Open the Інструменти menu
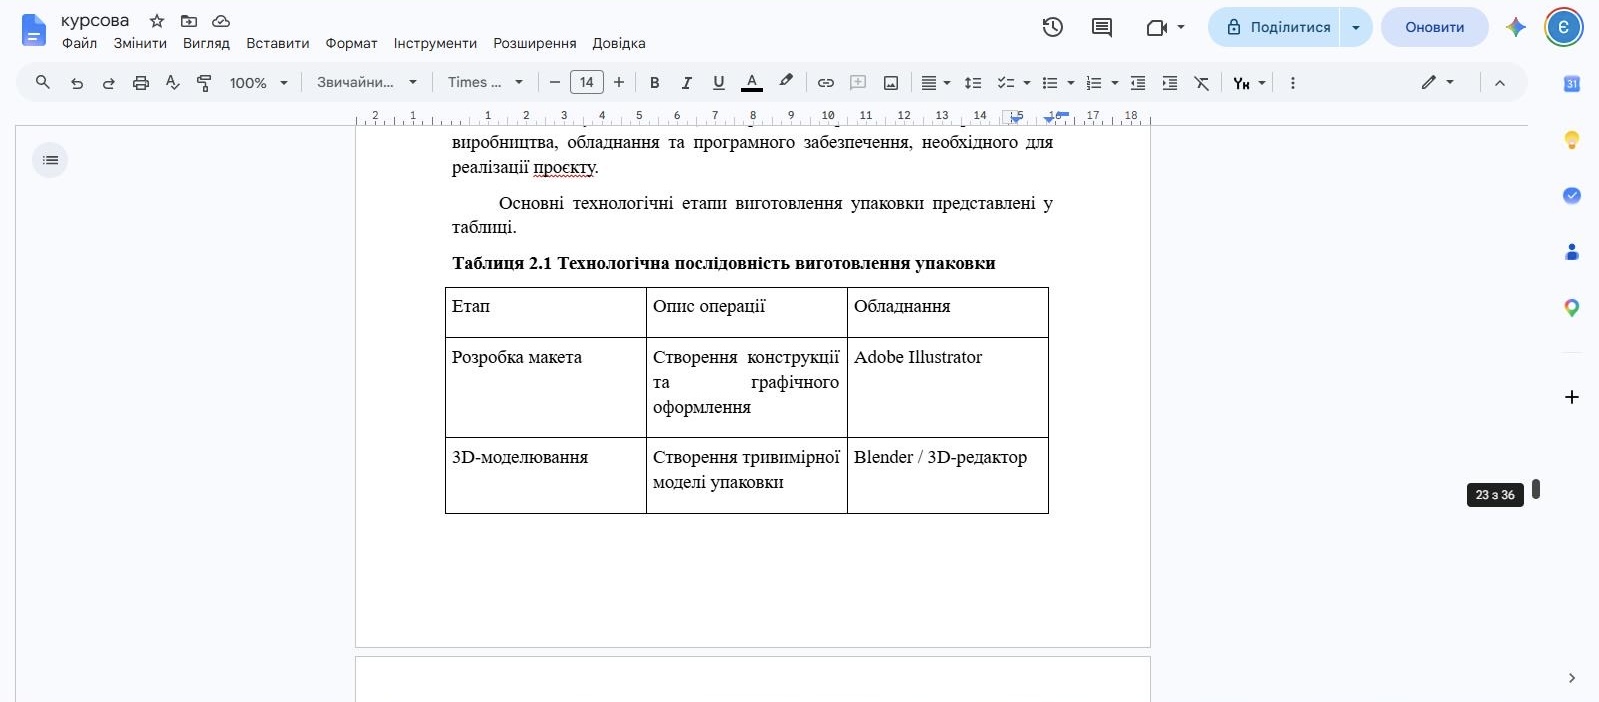The image size is (1599, 702). 435,44
